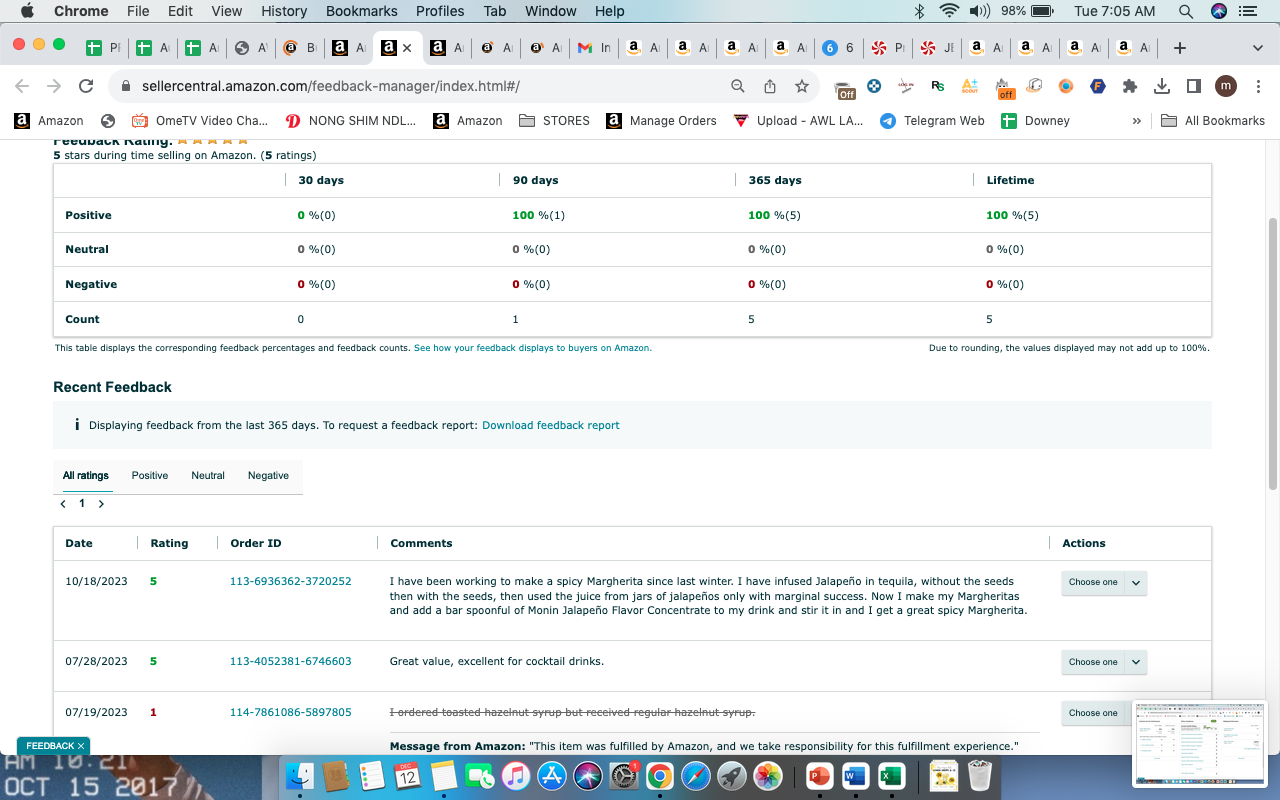
Task: Open the STORES bookmark folder
Action: (554, 121)
